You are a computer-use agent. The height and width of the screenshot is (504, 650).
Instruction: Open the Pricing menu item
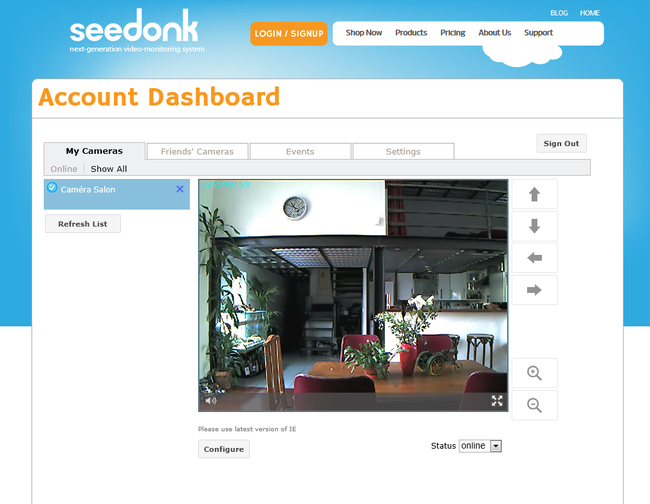[x=453, y=33]
